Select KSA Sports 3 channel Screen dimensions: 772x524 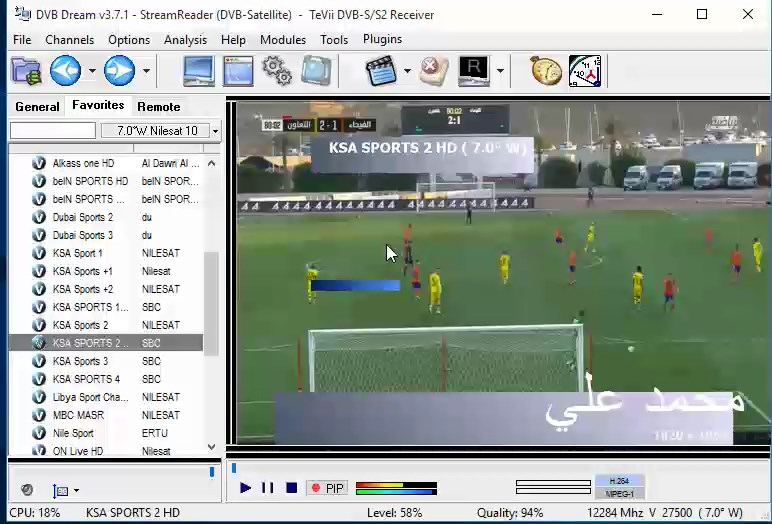pyautogui.click(x=106, y=361)
